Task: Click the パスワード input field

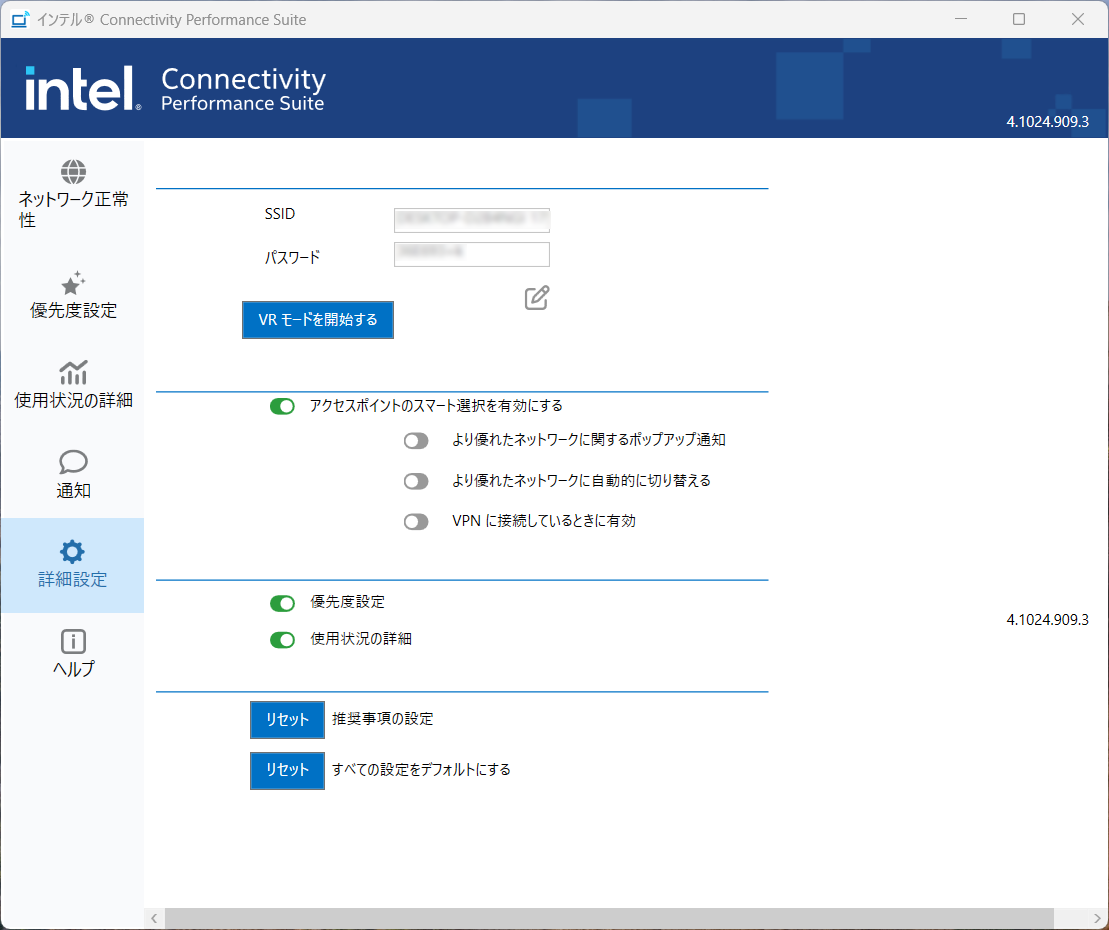Action: click(x=472, y=255)
